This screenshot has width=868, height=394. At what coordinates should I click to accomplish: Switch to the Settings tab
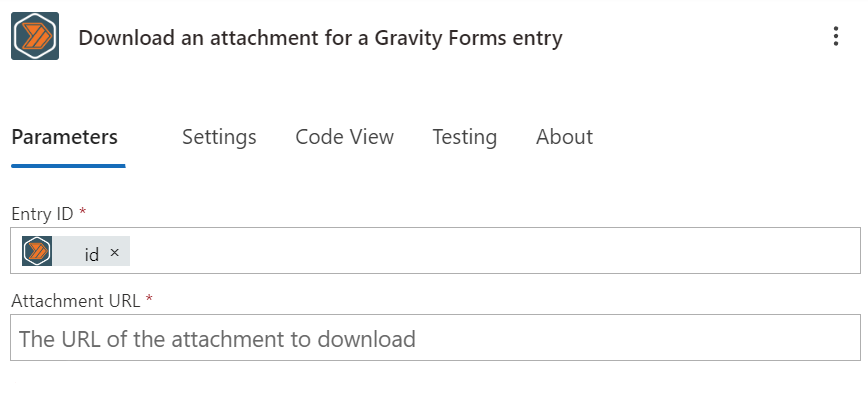(219, 137)
